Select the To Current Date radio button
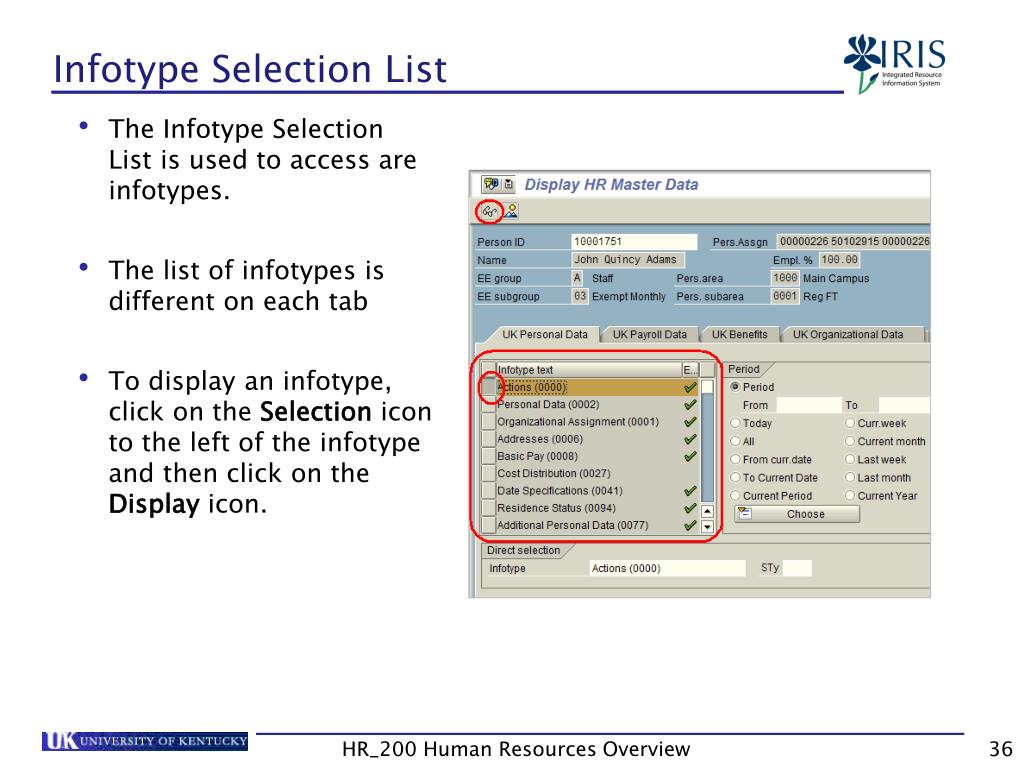 tap(735, 478)
